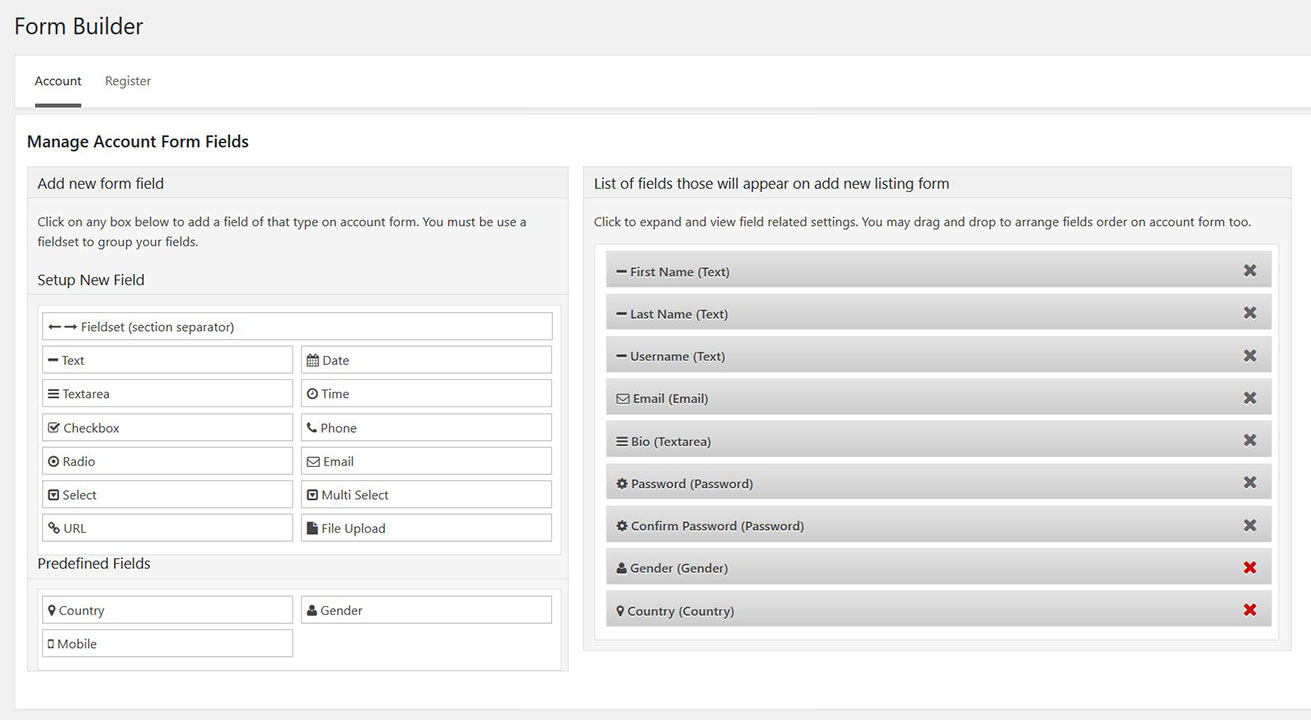
Task: Add the predefined Gender field
Action: 425,609
